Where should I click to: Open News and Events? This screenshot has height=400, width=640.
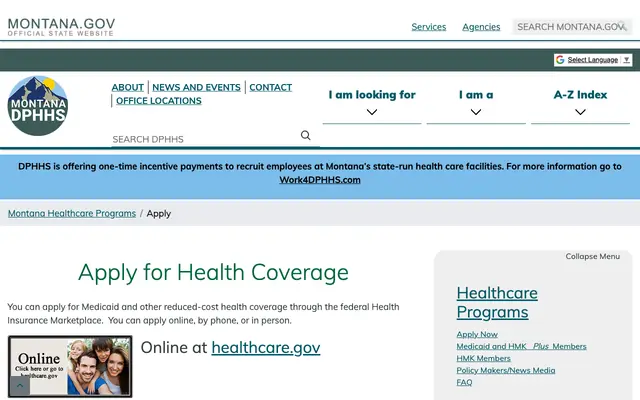coord(196,87)
